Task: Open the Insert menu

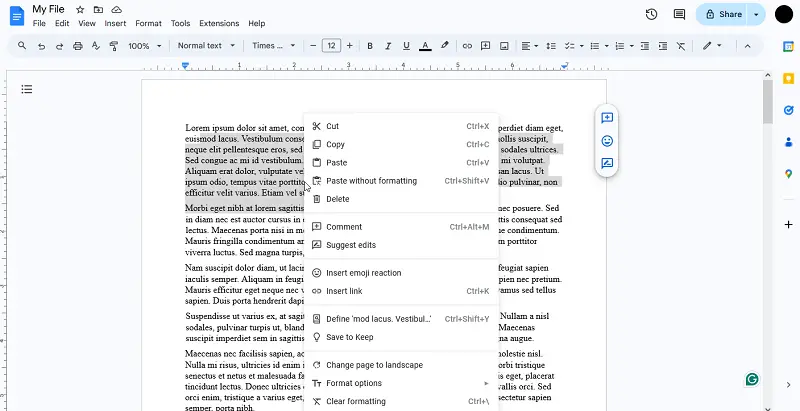Action: tap(115, 23)
